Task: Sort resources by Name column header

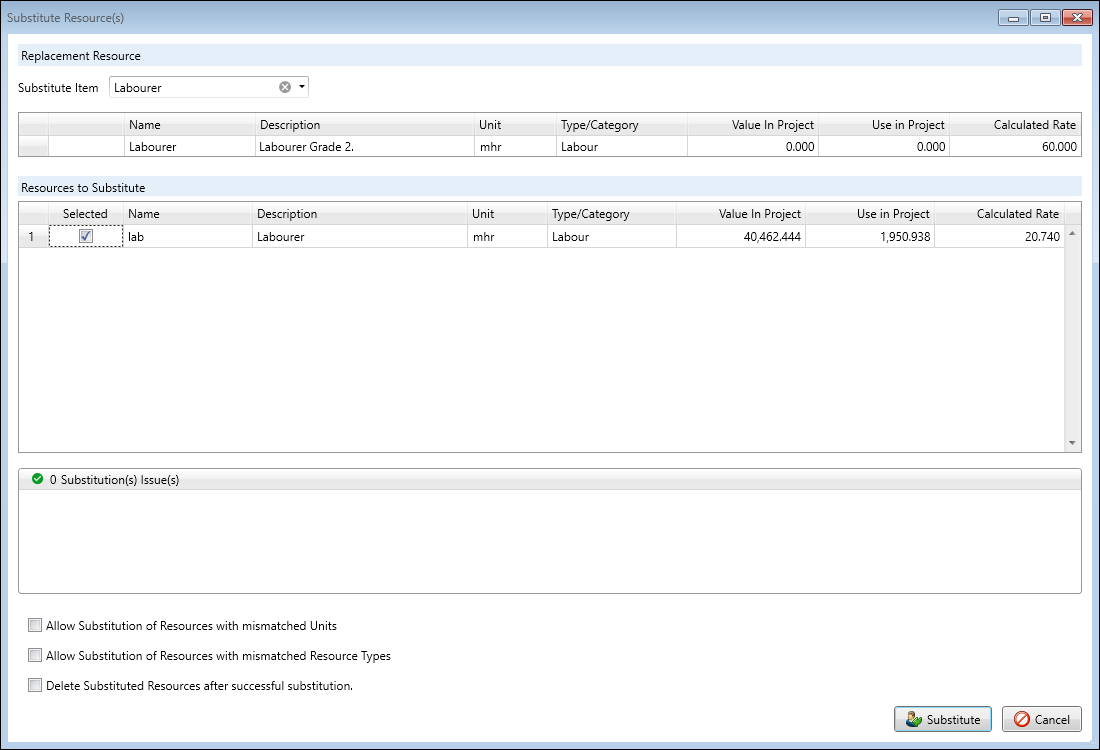Action: (x=186, y=214)
